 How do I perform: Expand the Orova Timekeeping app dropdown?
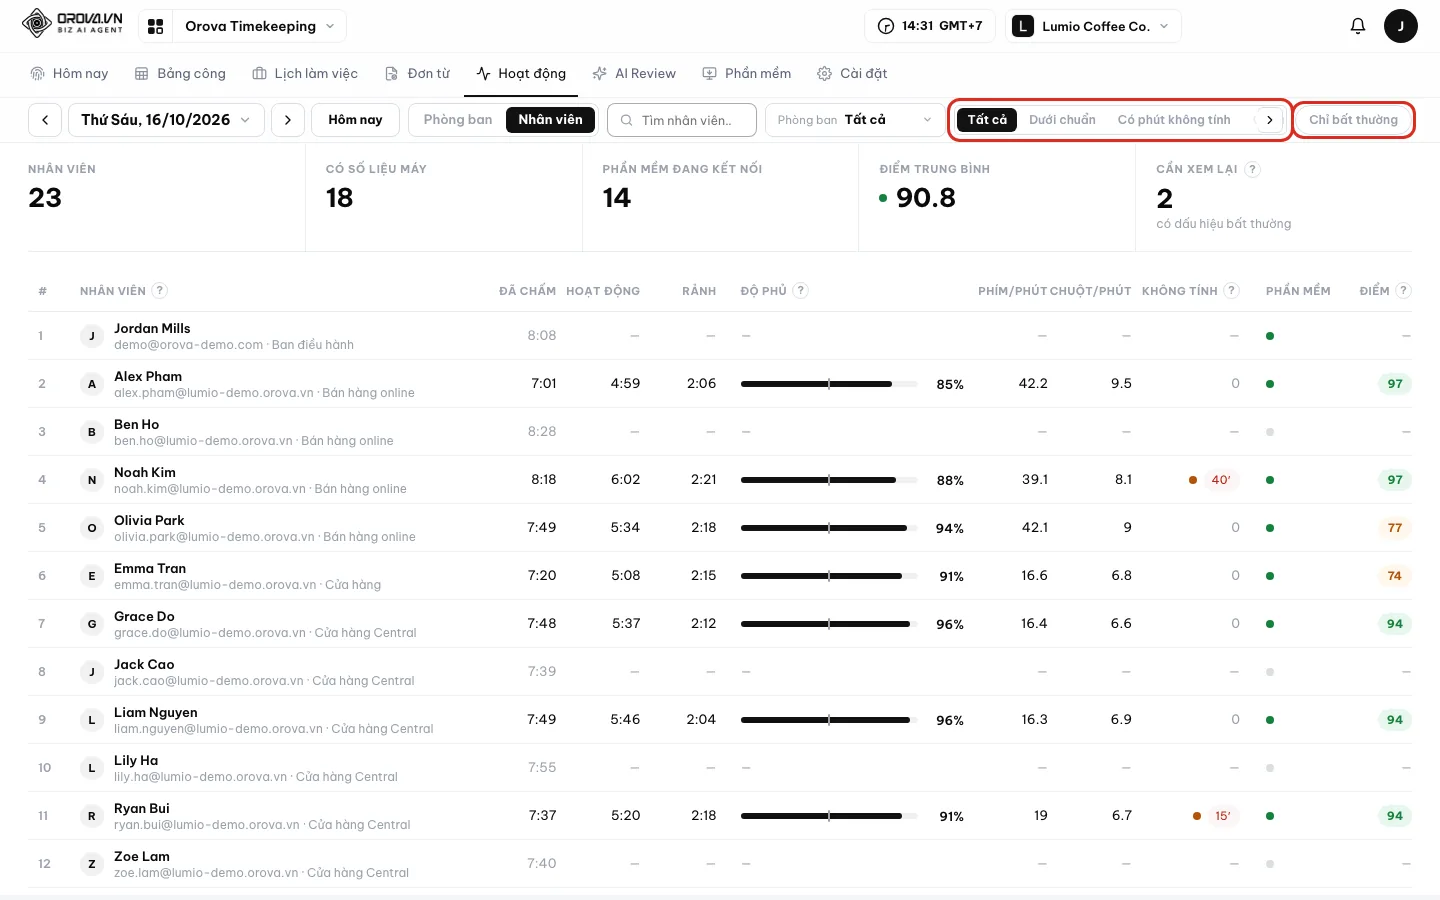click(260, 26)
